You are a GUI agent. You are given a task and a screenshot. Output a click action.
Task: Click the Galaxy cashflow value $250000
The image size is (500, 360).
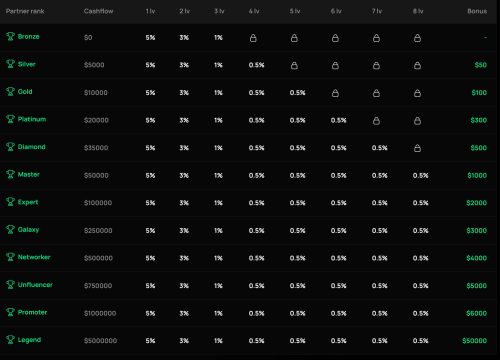click(x=98, y=231)
